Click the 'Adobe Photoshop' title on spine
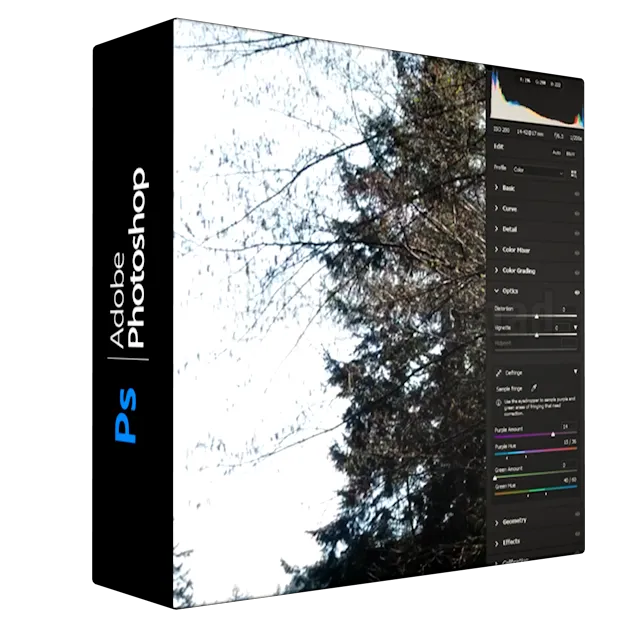 [129, 257]
